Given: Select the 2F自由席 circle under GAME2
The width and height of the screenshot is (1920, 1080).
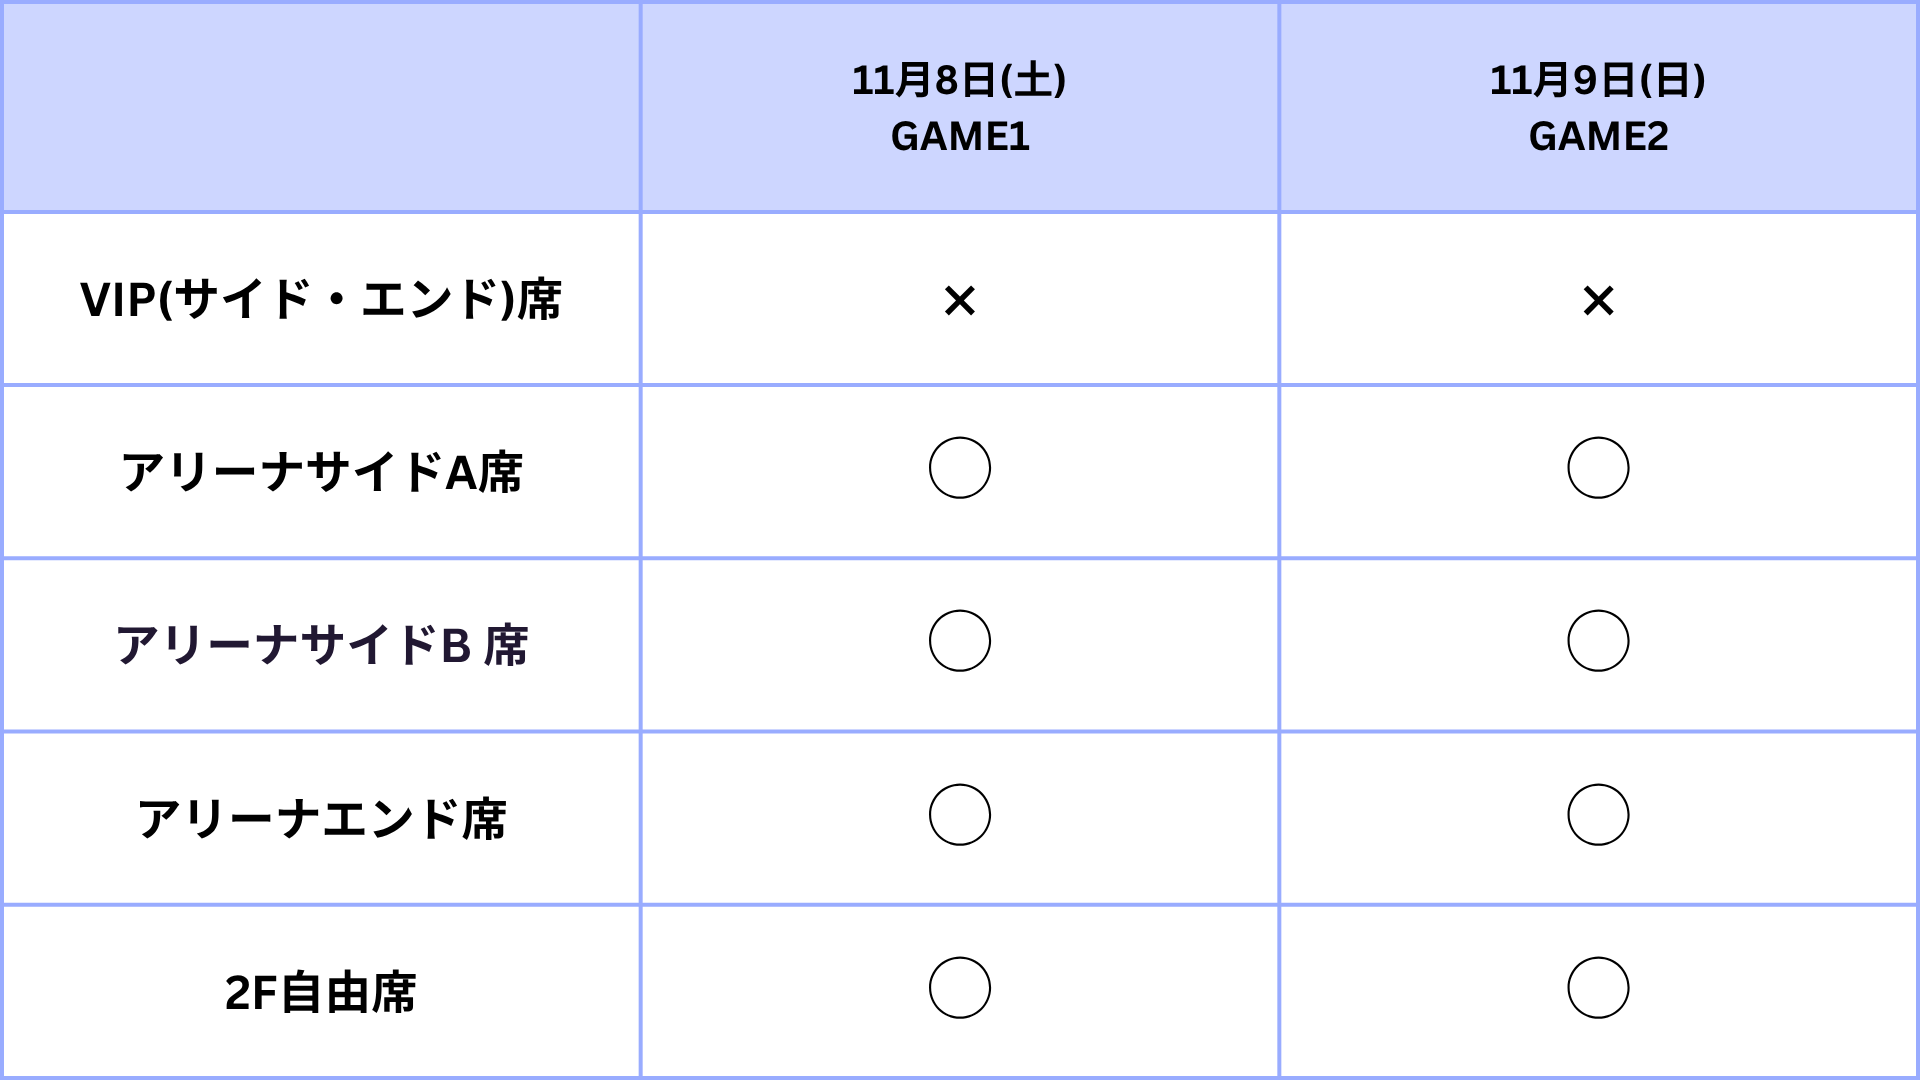Looking at the screenshot, I should tap(1598, 988).
